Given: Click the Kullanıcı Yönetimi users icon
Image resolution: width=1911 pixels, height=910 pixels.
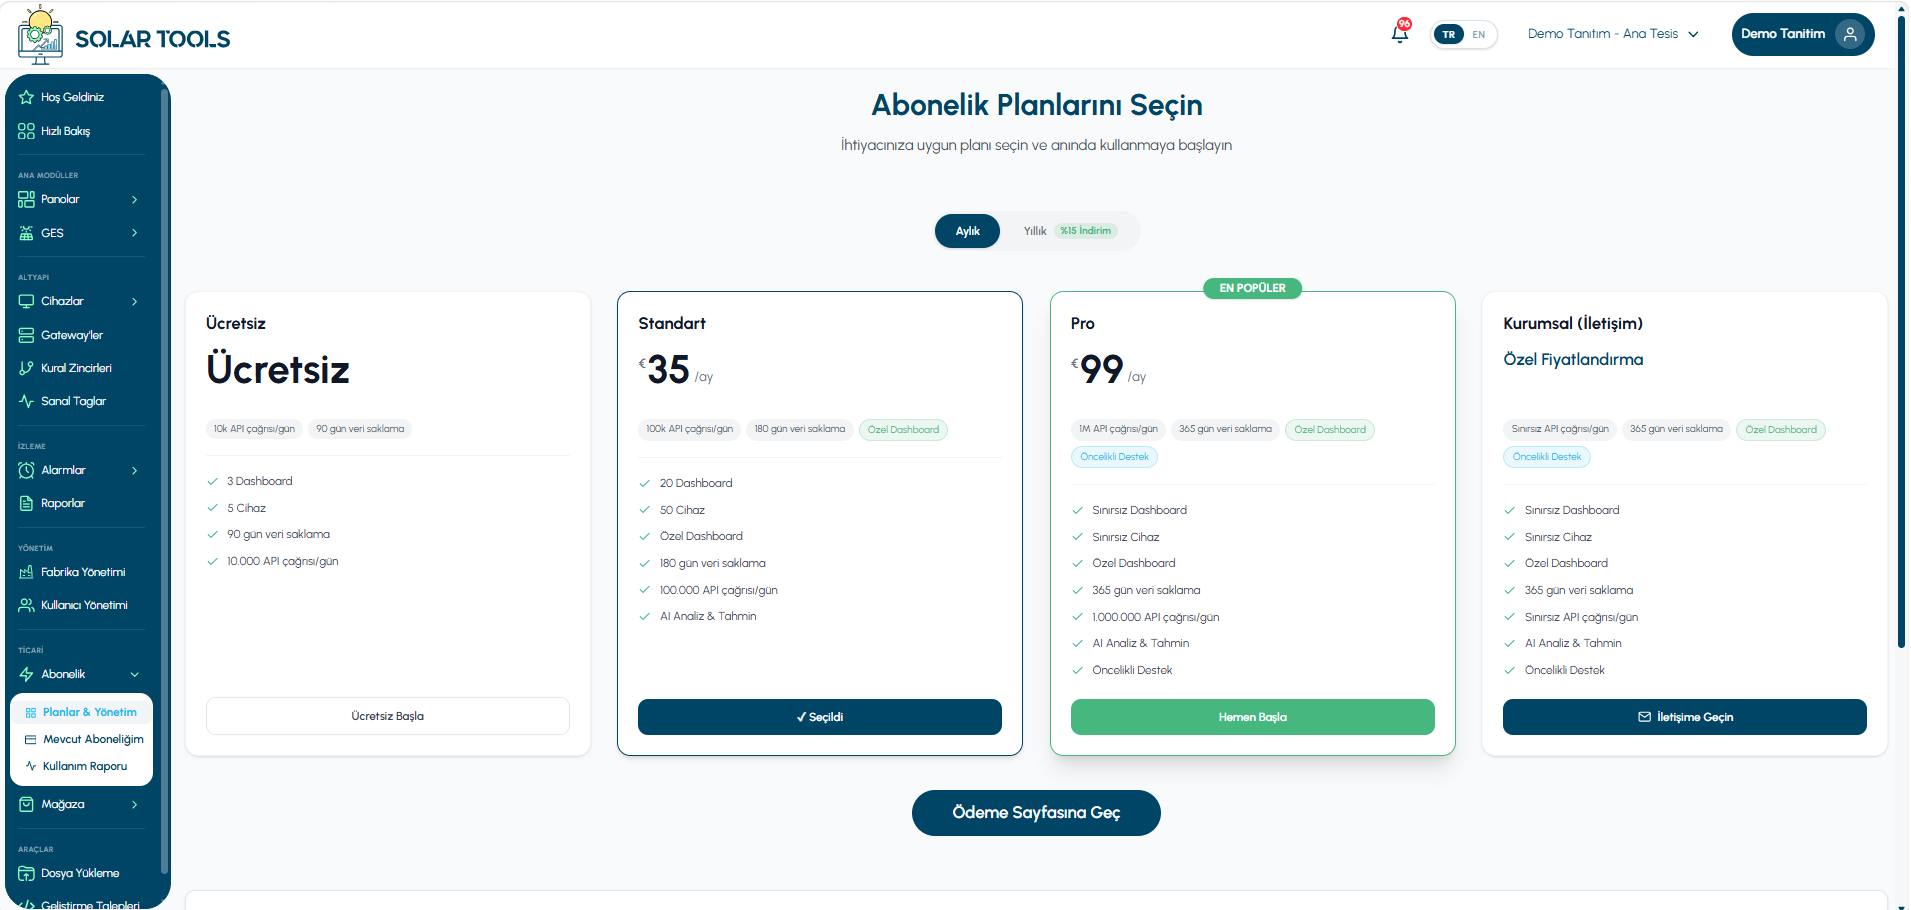Looking at the screenshot, I should click(26, 605).
